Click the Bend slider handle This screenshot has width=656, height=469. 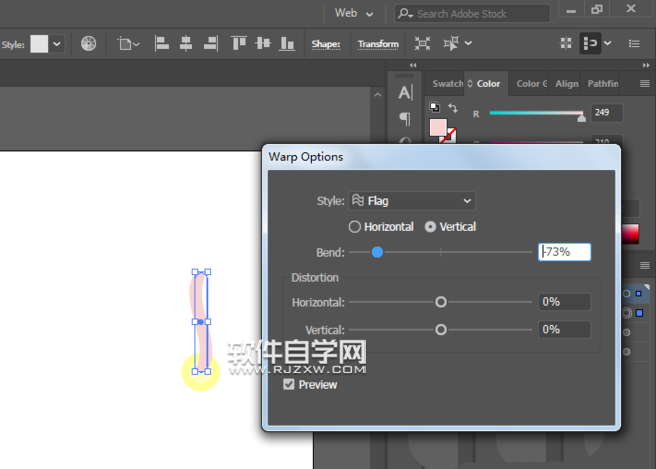coord(377,252)
